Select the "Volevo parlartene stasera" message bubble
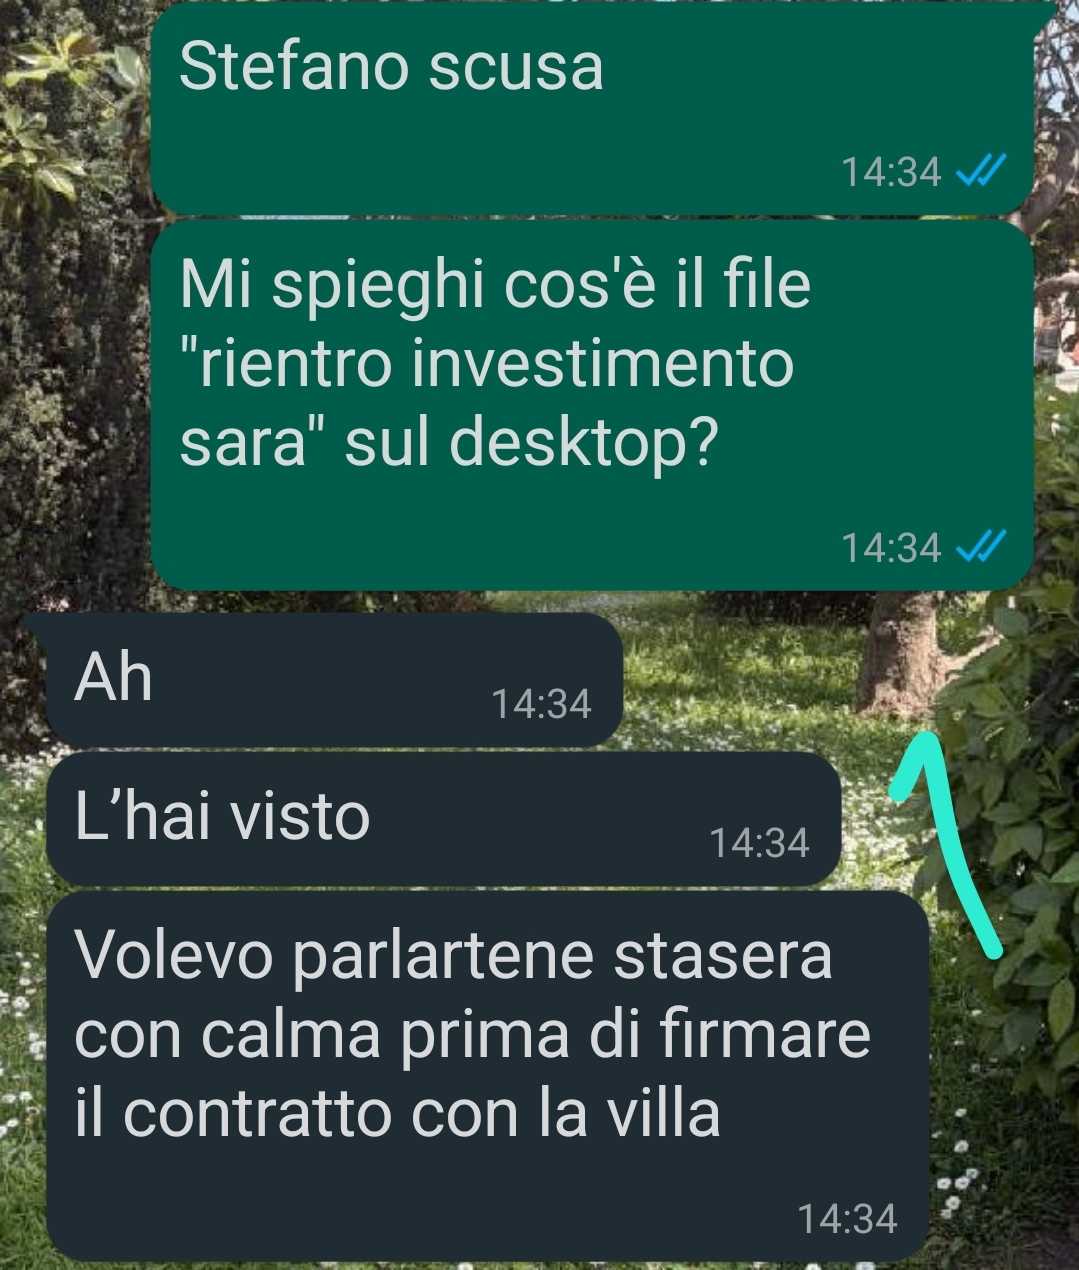This screenshot has width=1079, height=1270. [488, 1076]
